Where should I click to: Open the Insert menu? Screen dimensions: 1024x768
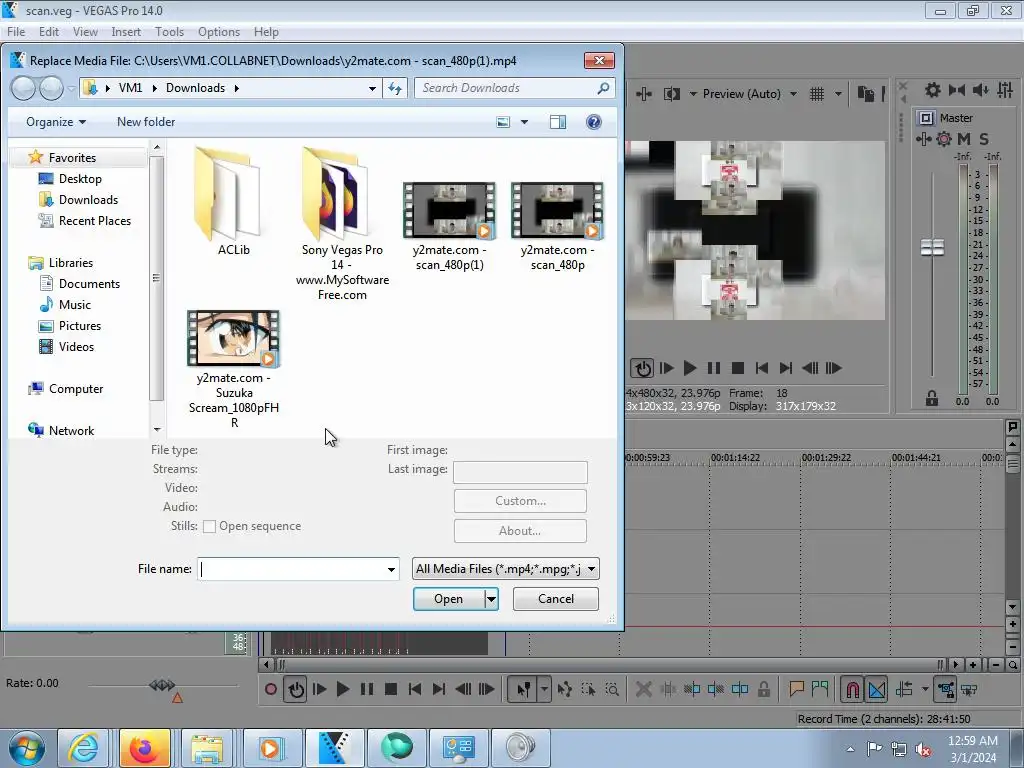126,32
